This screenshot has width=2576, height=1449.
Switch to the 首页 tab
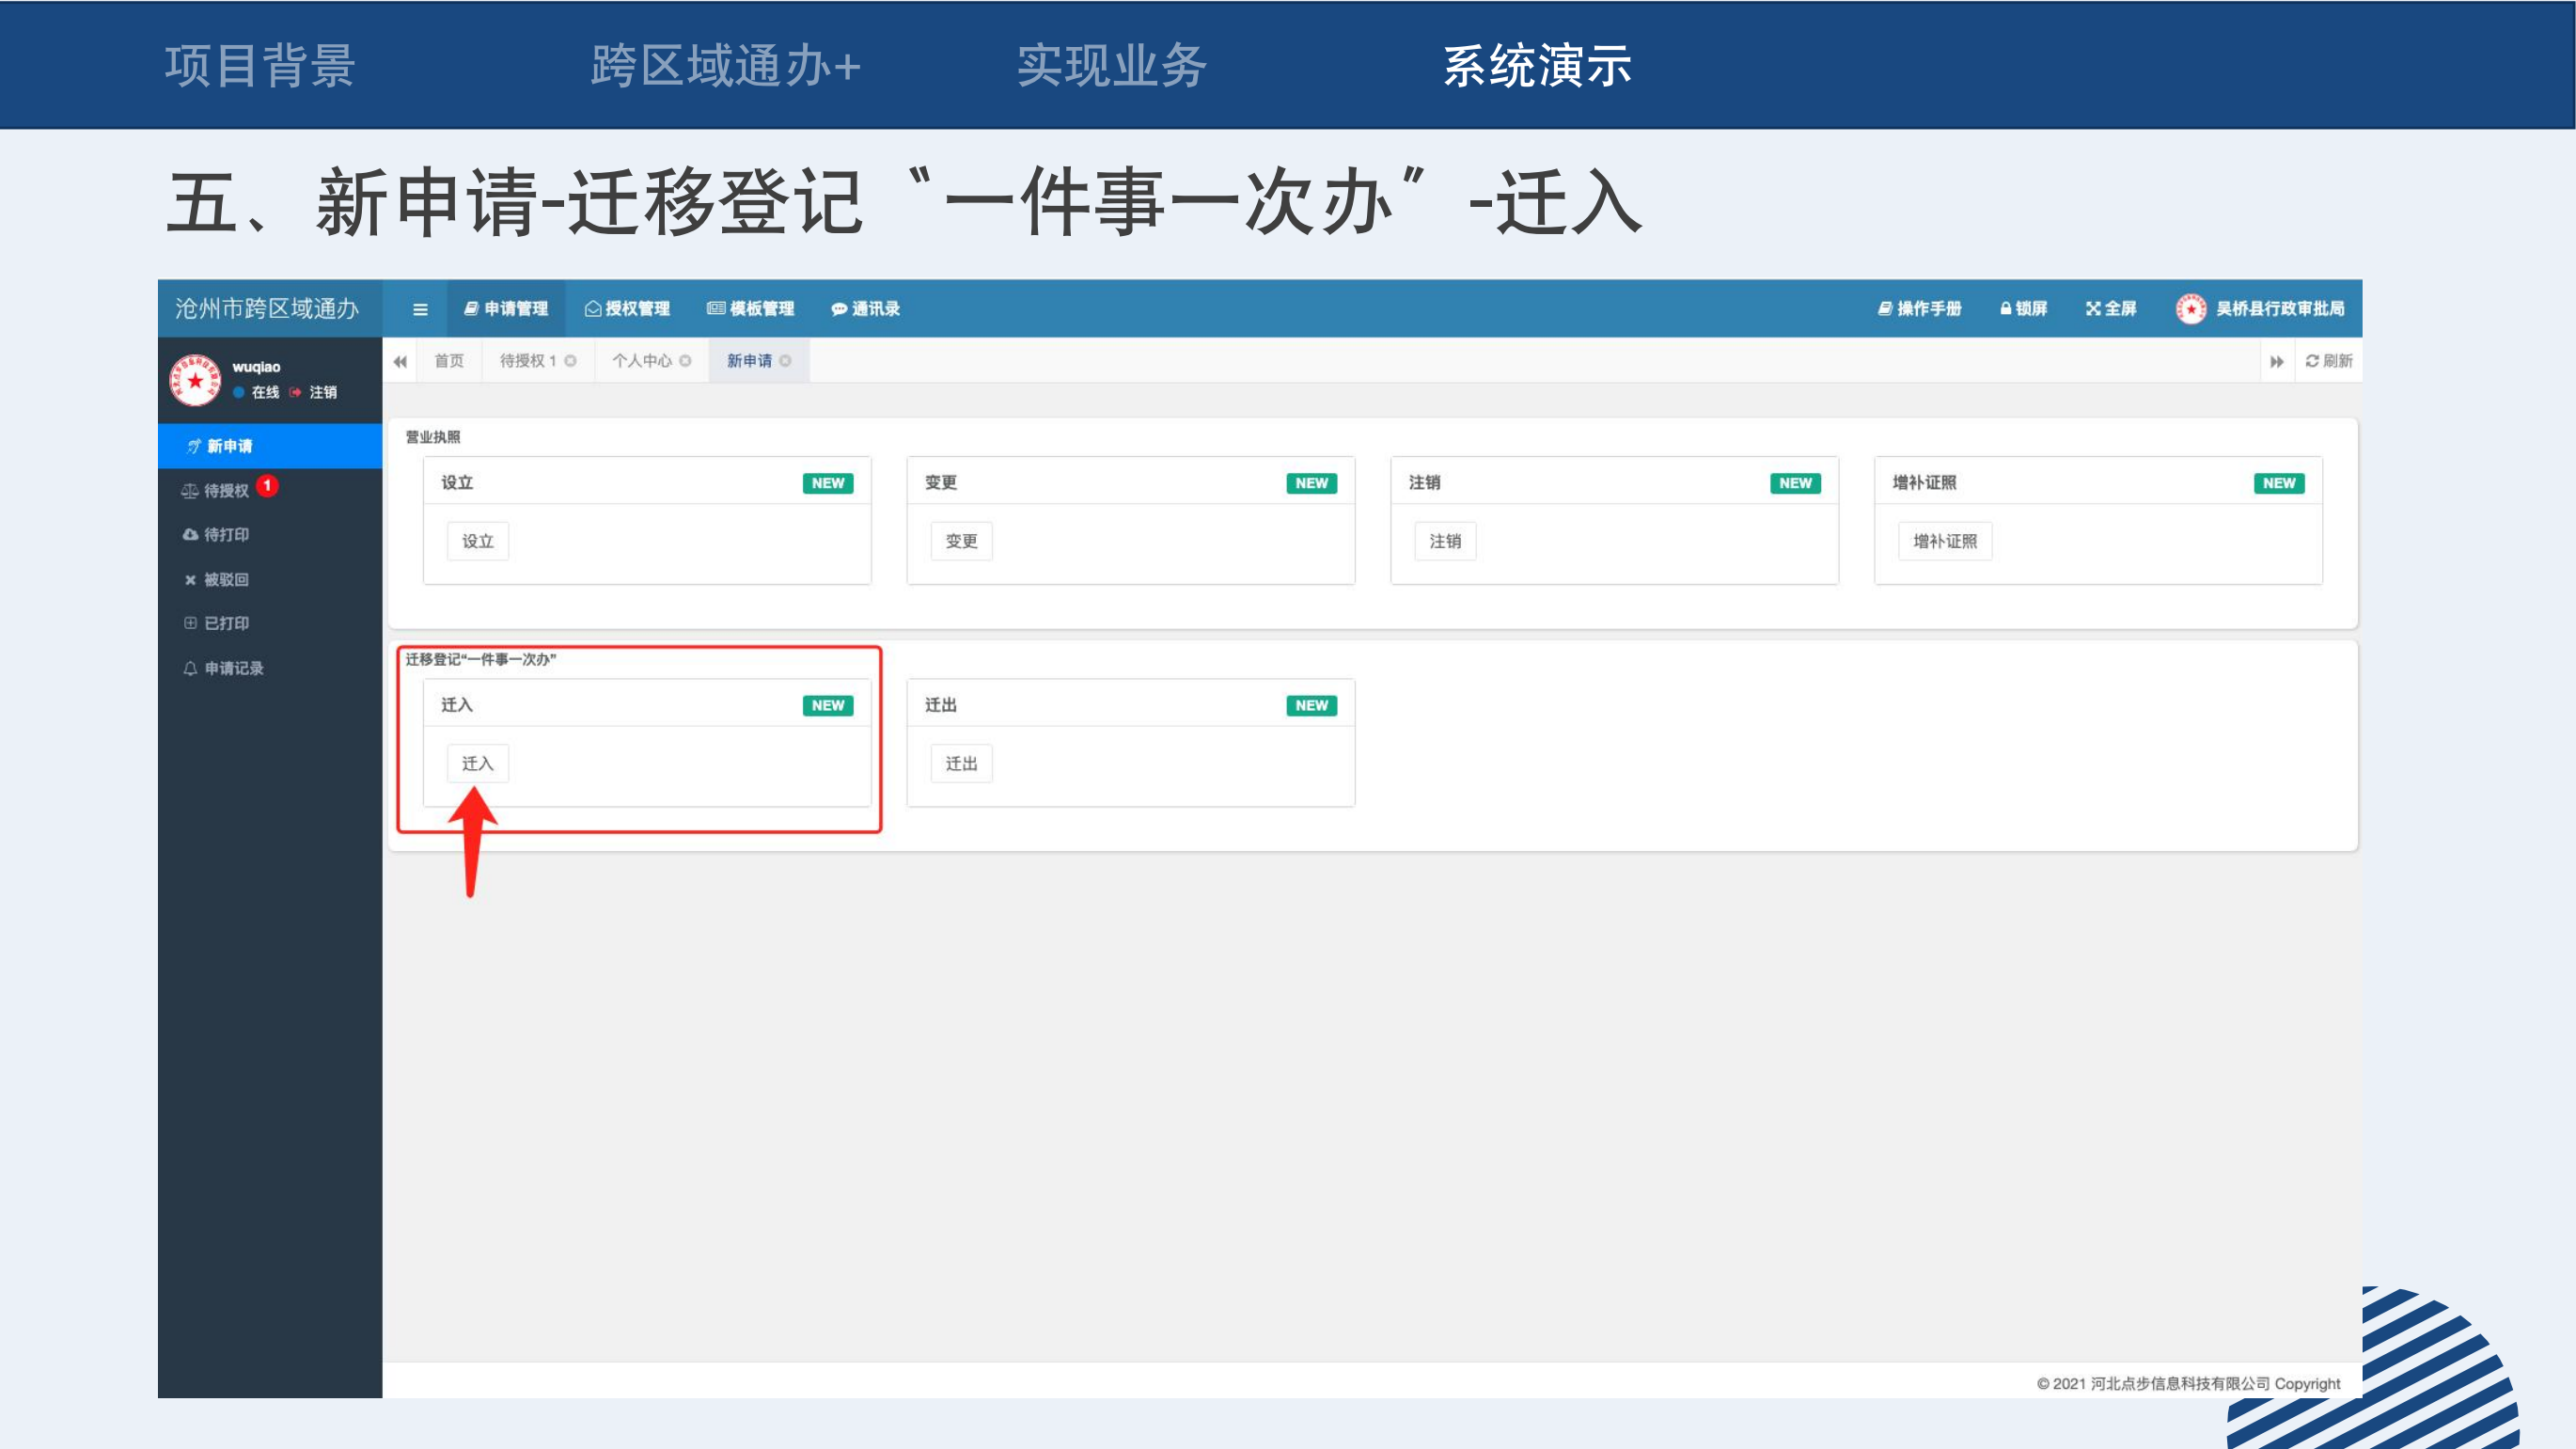(449, 361)
